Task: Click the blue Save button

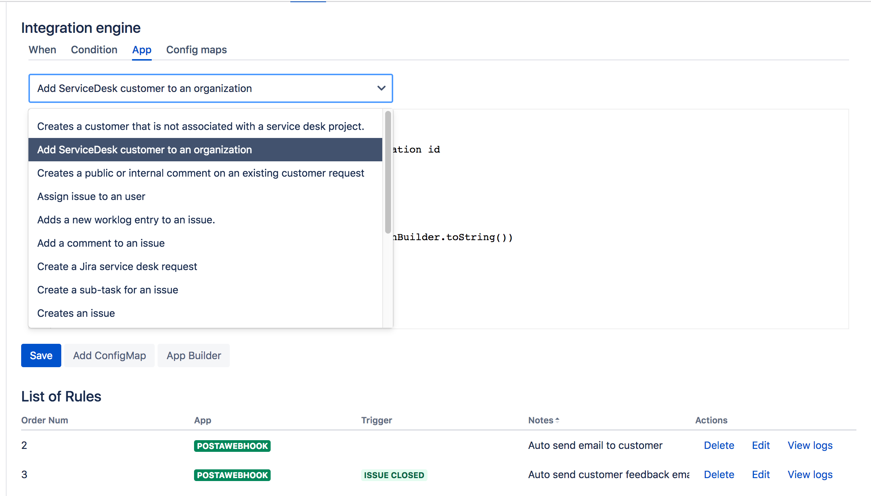Action: click(x=41, y=356)
